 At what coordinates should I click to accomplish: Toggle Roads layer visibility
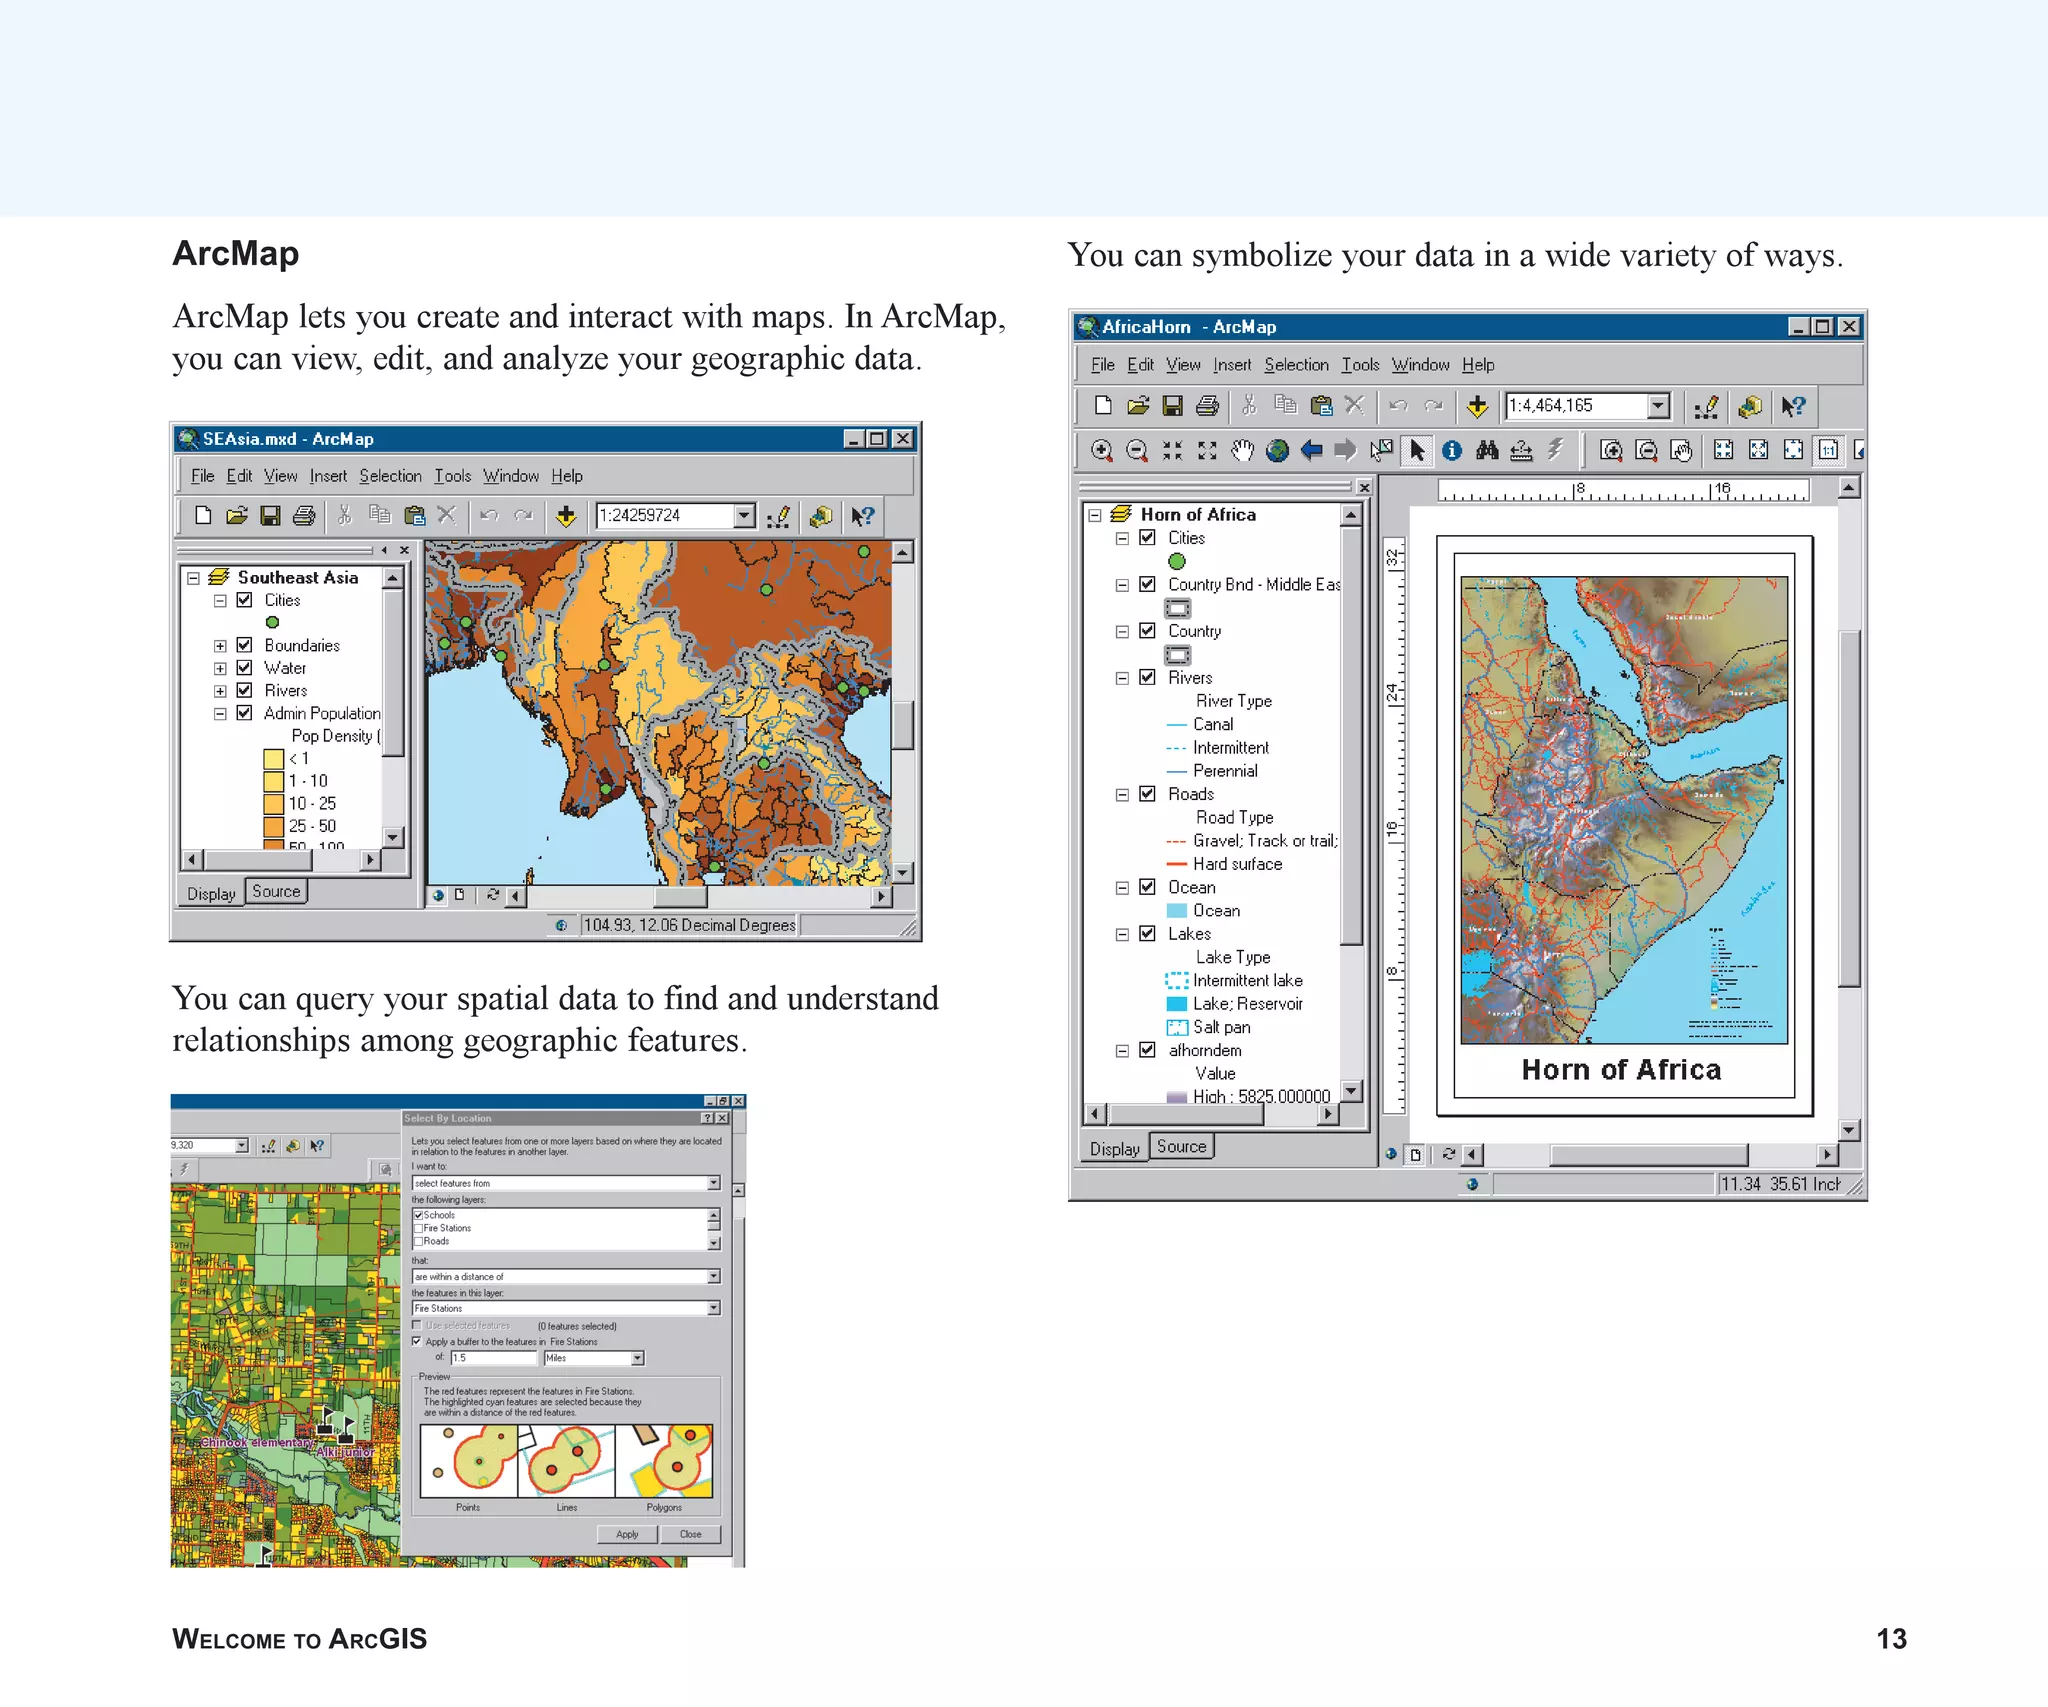(1148, 794)
